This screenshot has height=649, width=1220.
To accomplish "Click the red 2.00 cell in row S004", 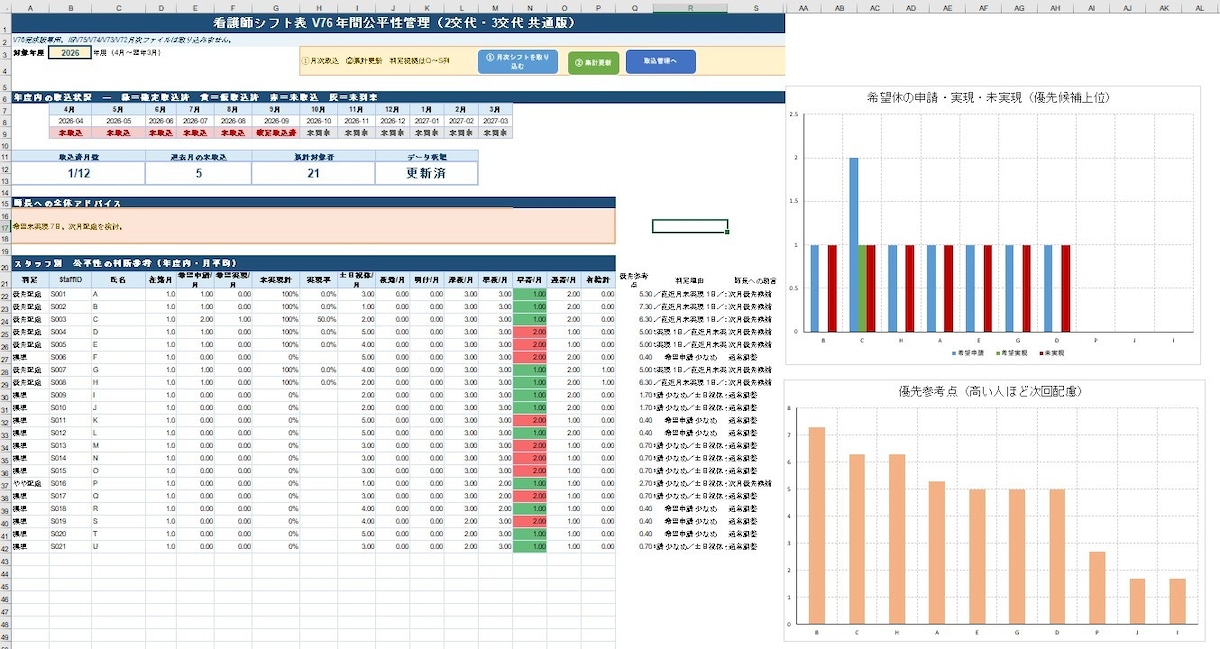I will click(530, 332).
